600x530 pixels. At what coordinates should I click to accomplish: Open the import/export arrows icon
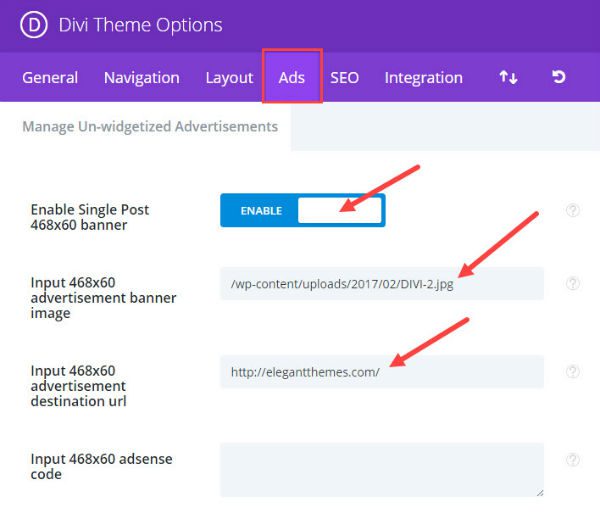tap(508, 77)
